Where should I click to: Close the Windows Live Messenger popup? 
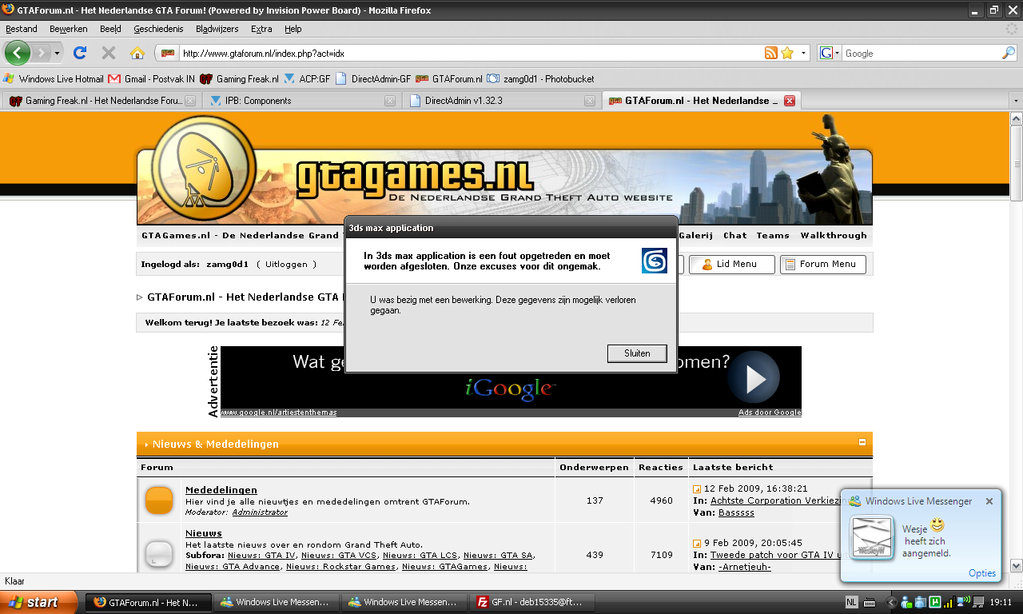[989, 501]
